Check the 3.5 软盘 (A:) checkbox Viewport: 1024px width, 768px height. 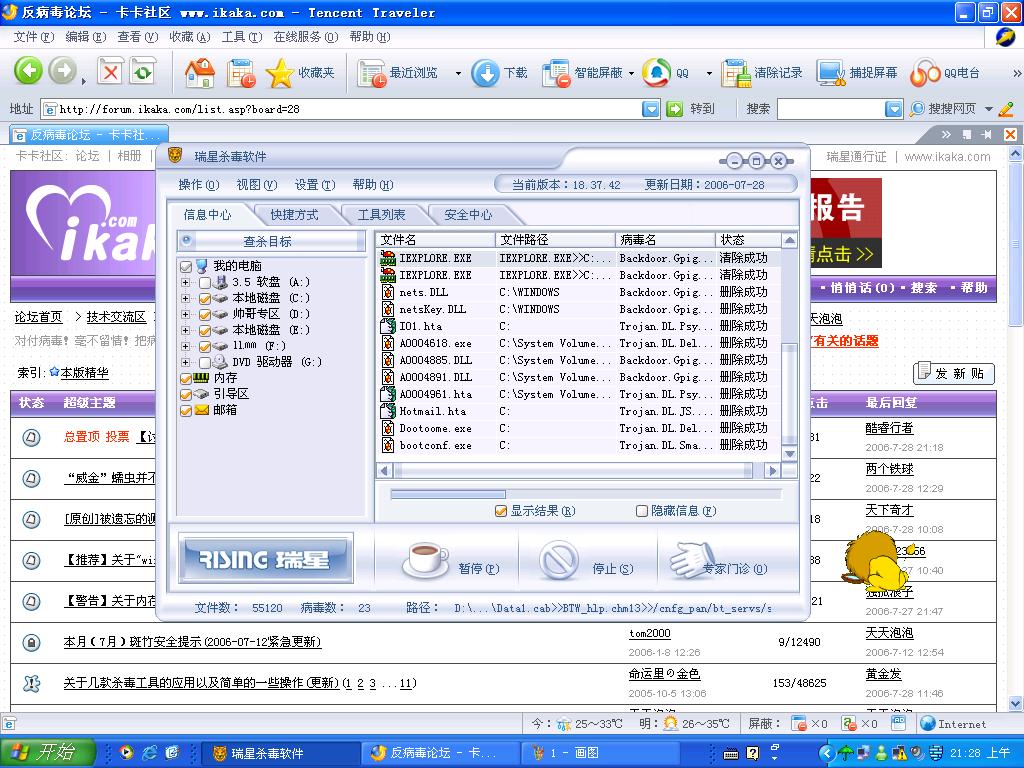(205, 283)
